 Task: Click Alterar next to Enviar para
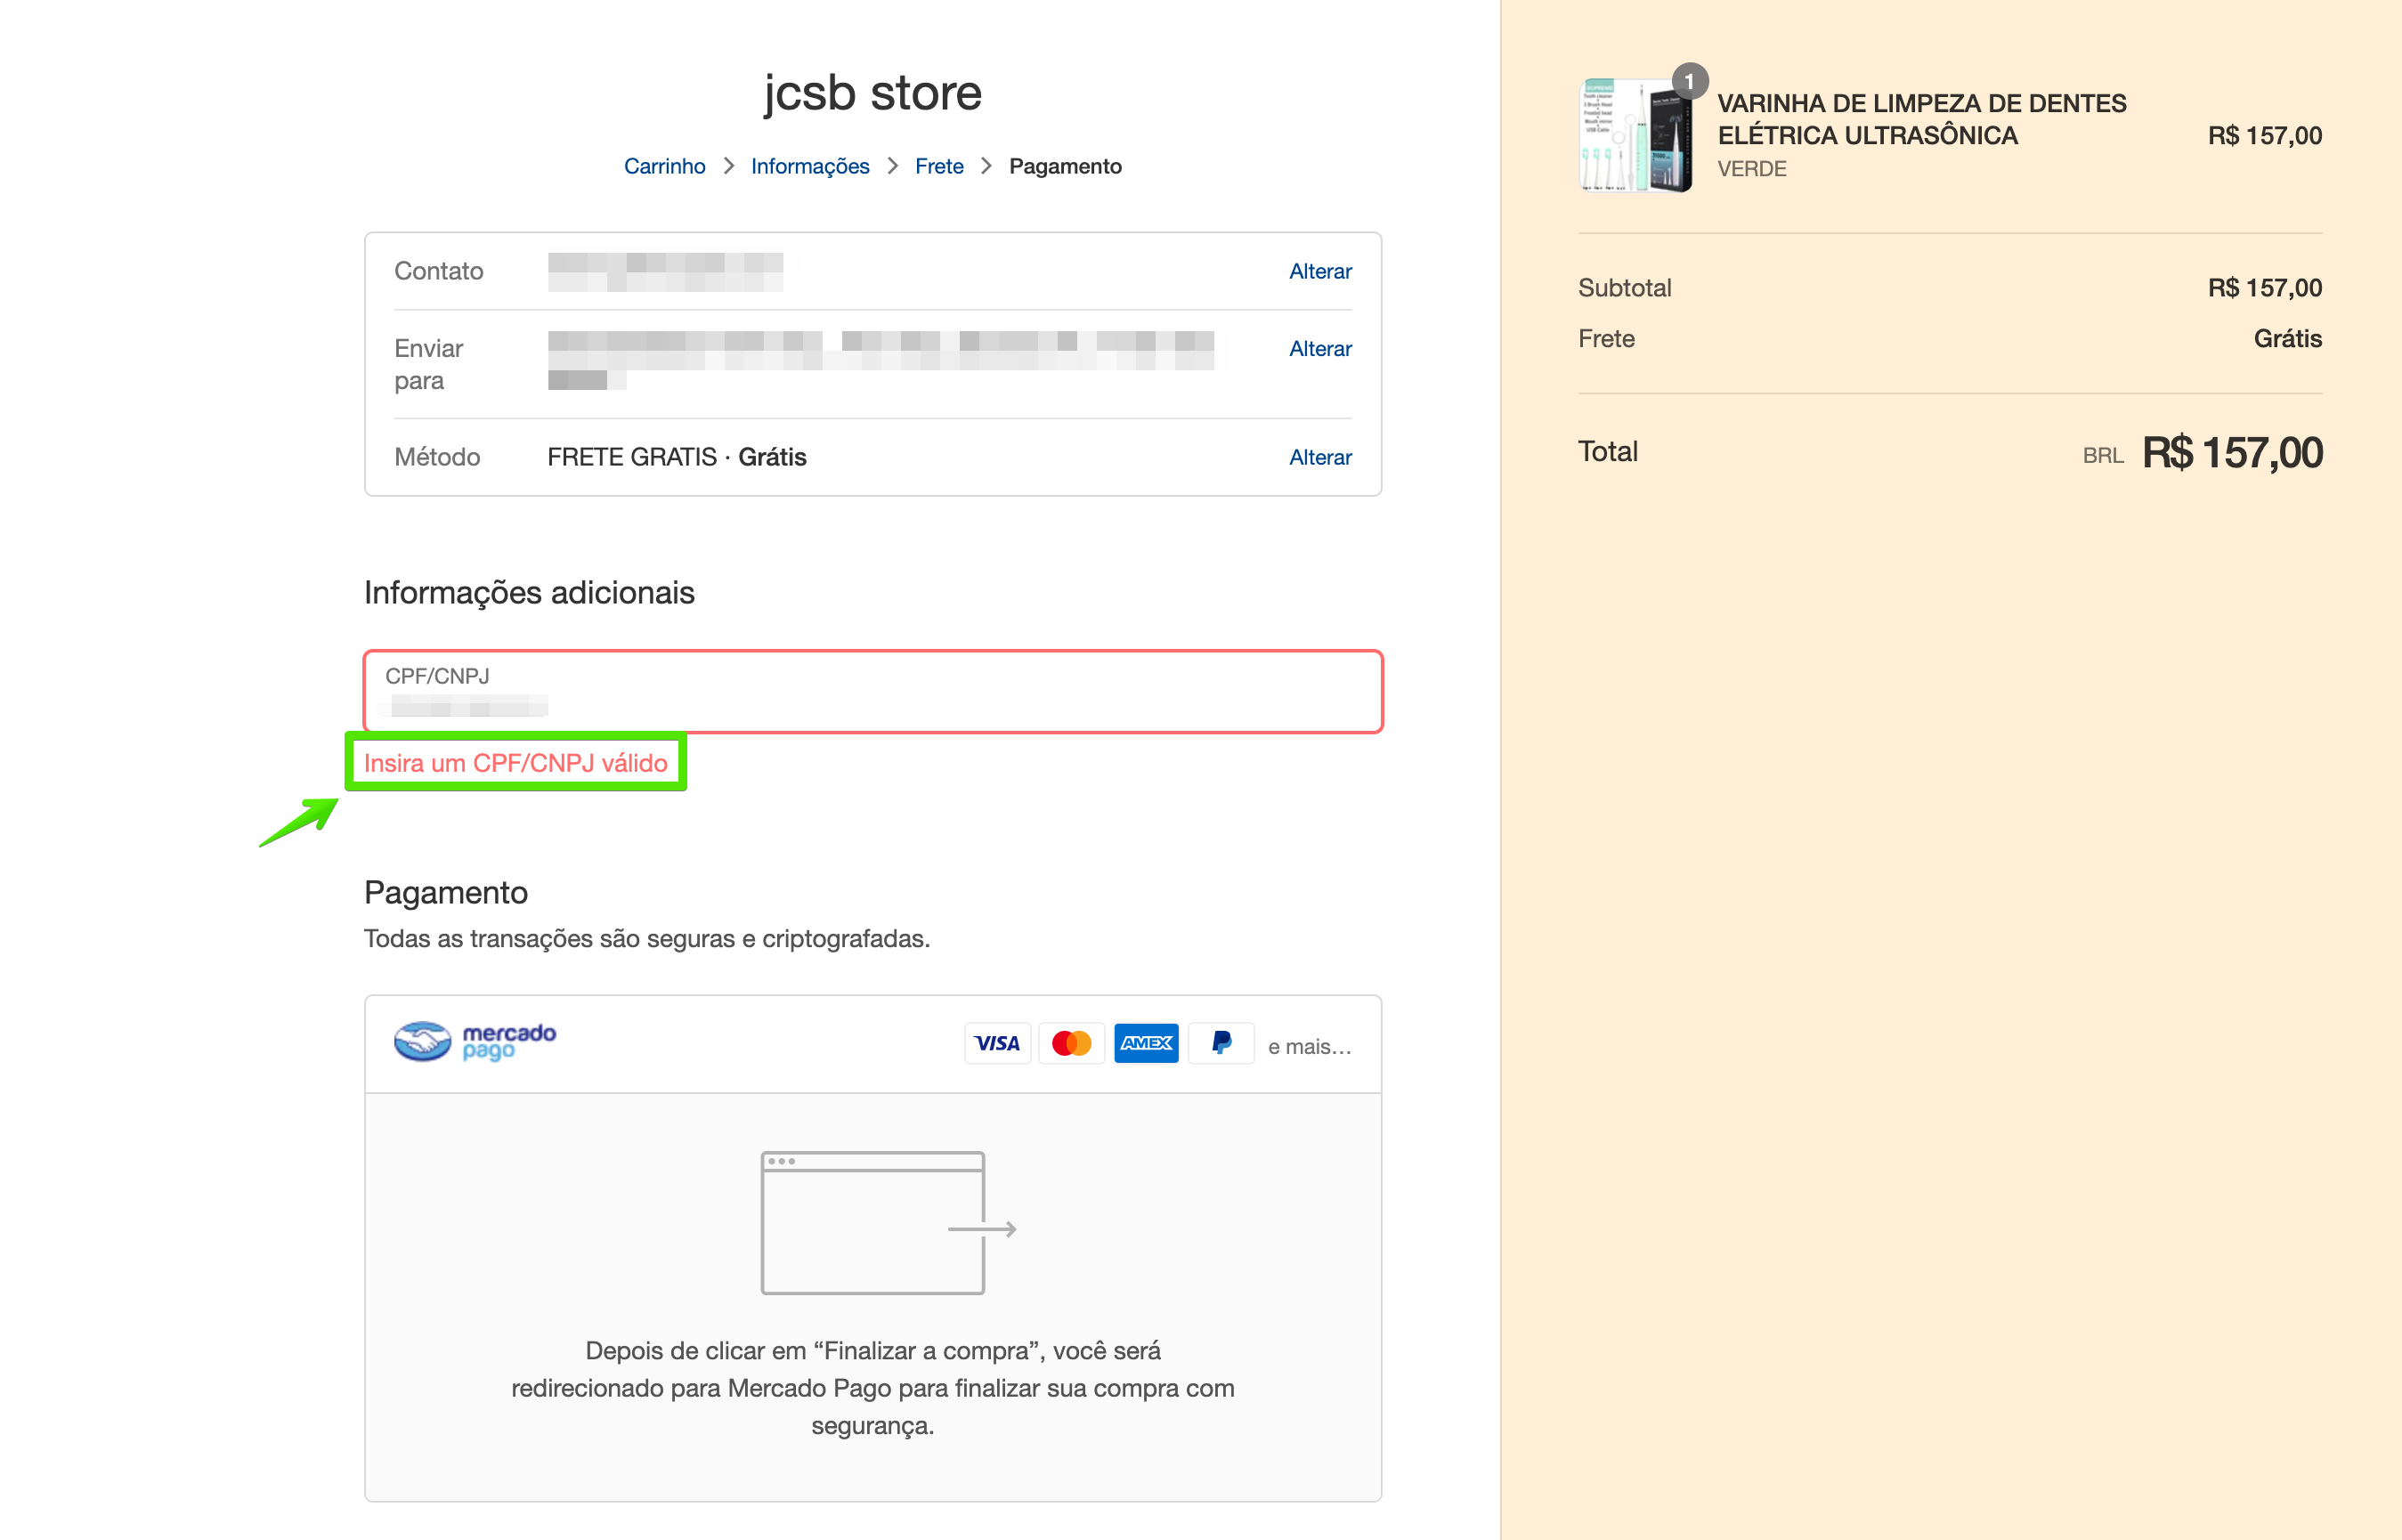point(1319,348)
